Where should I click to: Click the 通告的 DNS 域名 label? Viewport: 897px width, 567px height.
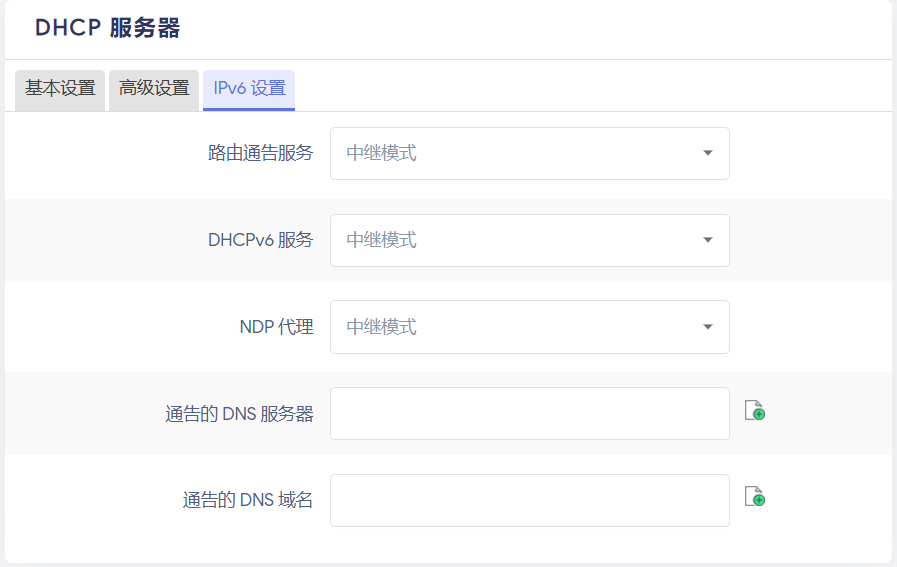248,500
